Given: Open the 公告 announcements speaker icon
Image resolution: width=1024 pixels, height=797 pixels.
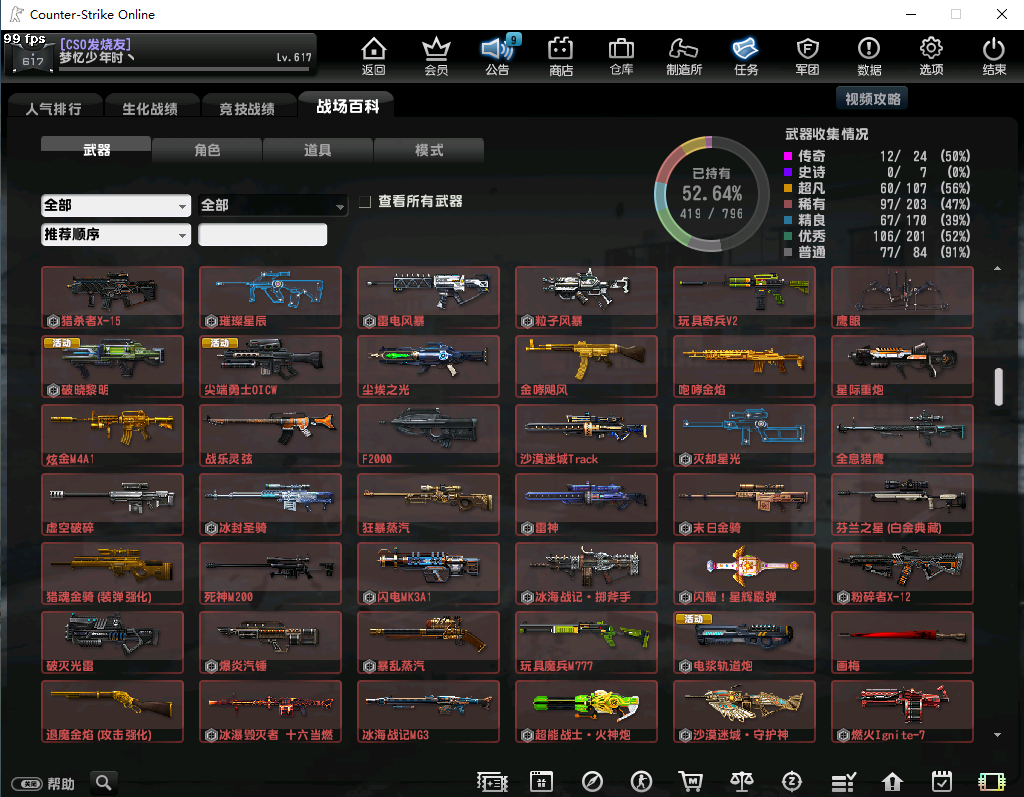Looking at the screenshot, I should point(496,55).
